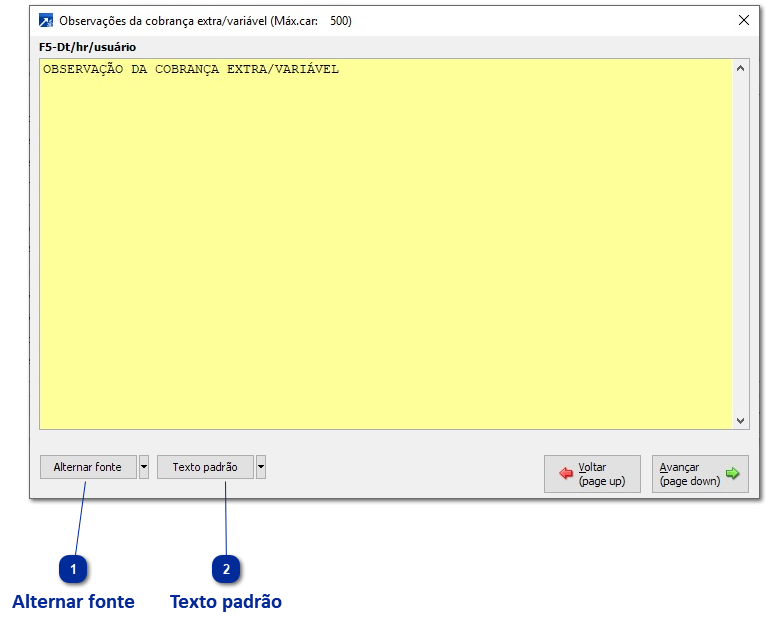Click the blue Alternar fonte caption below the window
The image size is (769, 630).
tap(73, 602)
